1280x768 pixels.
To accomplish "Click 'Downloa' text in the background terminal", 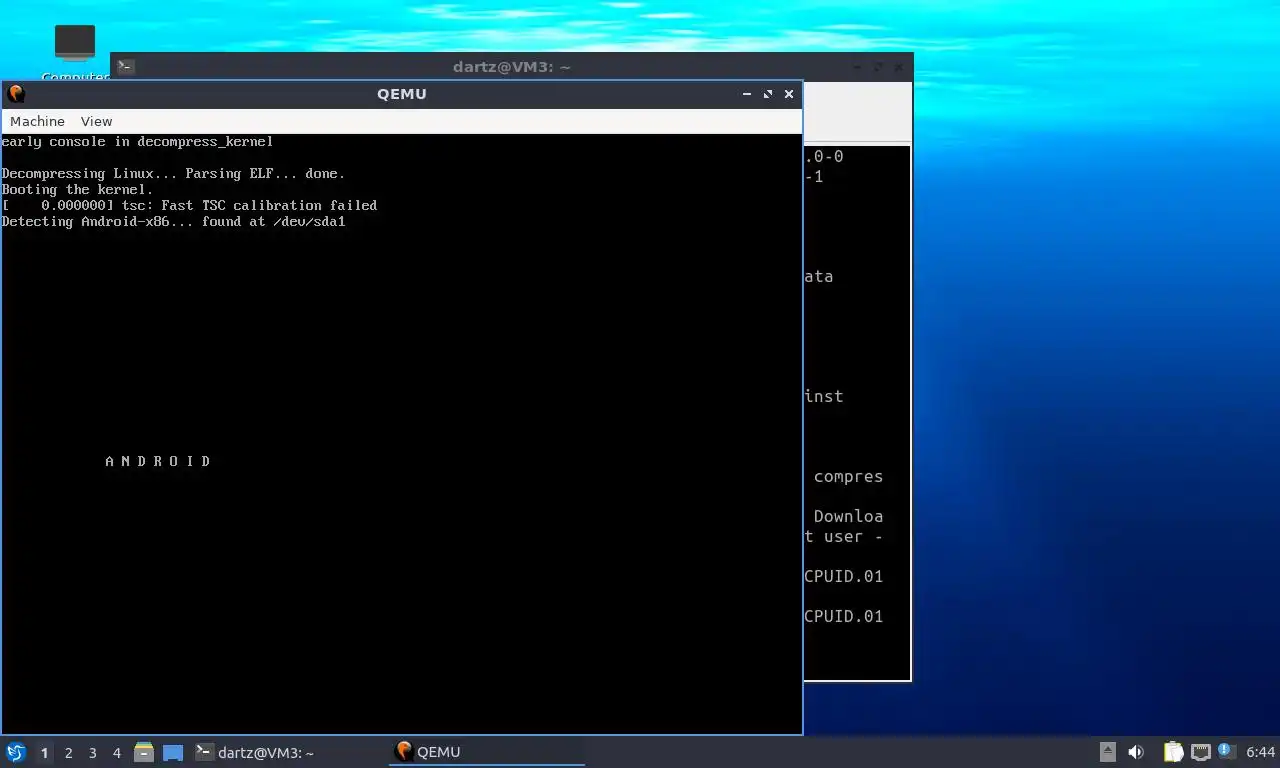I will tap(848, 517).
